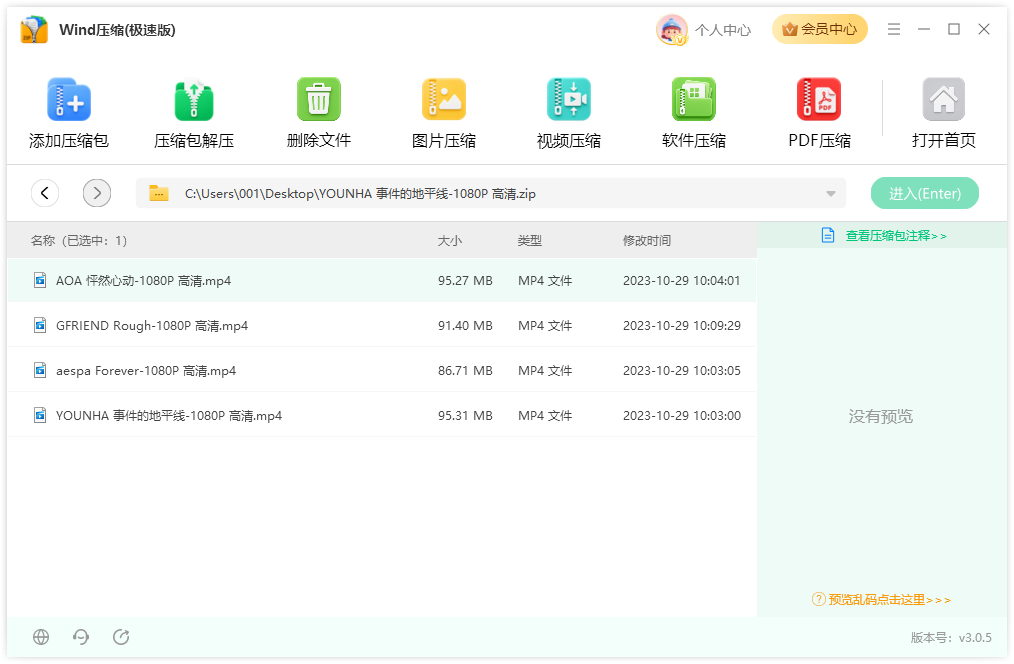Select file YOUNHA 事件的地平线-1080P 高清.mp4

pyautogui.click(x=382, y=415)
